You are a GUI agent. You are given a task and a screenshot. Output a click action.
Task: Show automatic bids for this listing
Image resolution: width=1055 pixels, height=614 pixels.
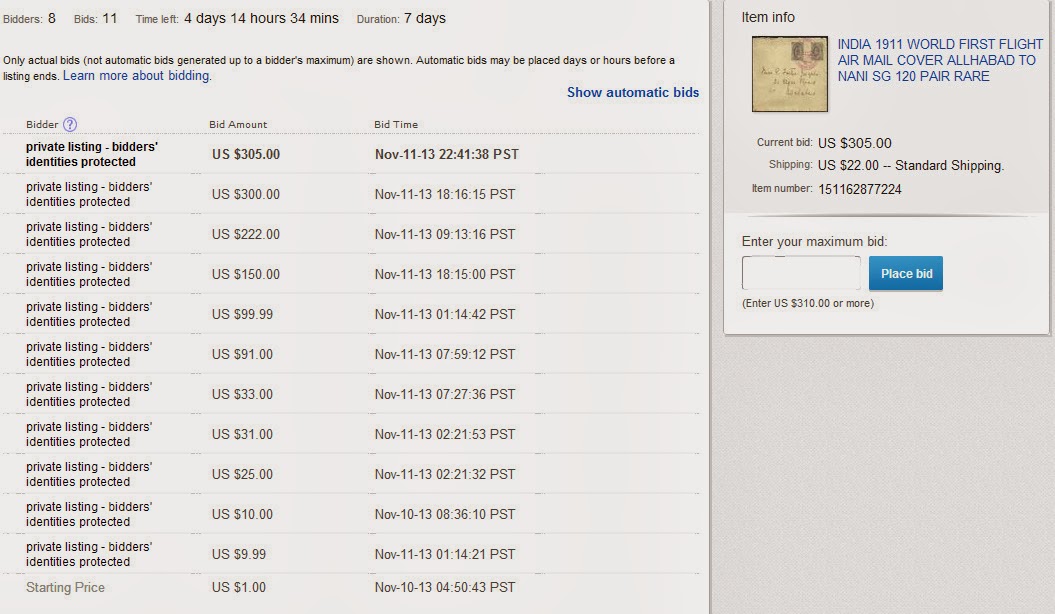632,92
